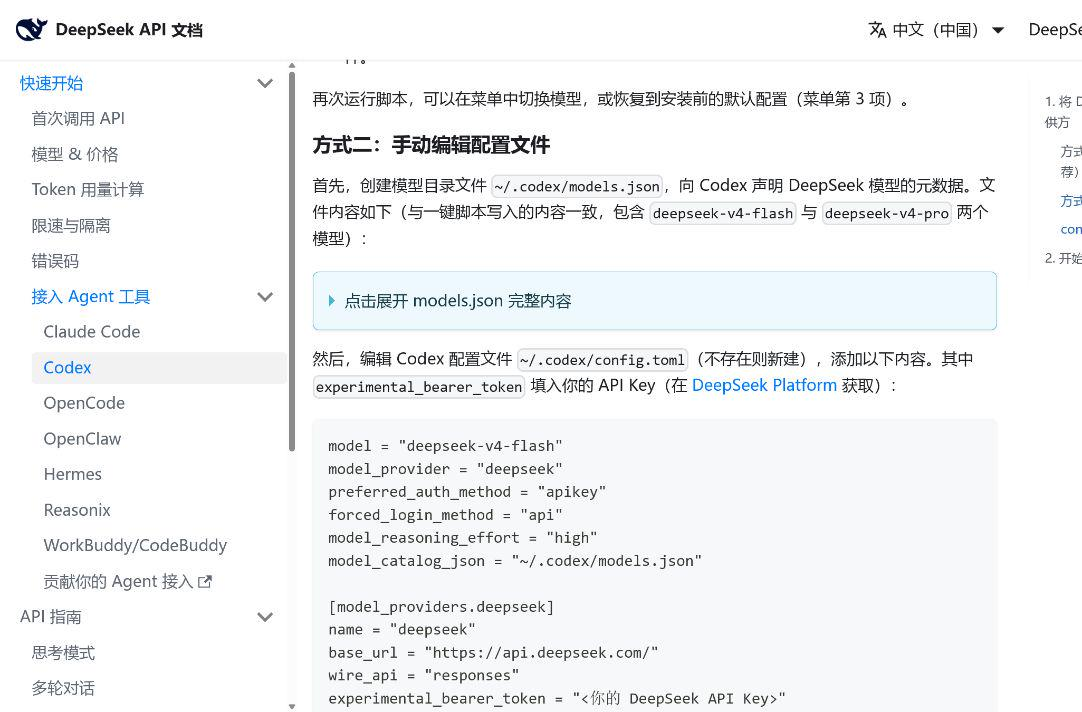Click the external link icon beside 贡献你的 Agent 接入
The width and height of the screenshot is (1082, 712).
[x=204, y=582]
